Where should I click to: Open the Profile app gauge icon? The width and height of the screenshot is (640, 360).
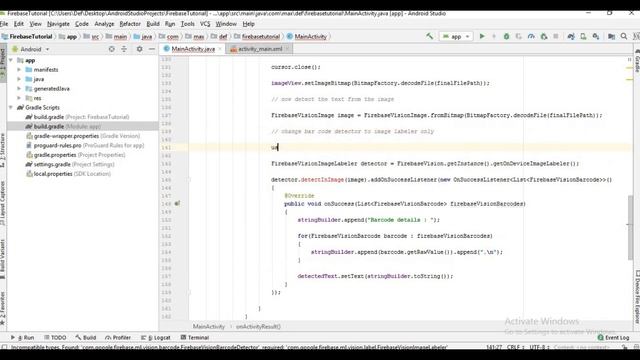point(531,36)
